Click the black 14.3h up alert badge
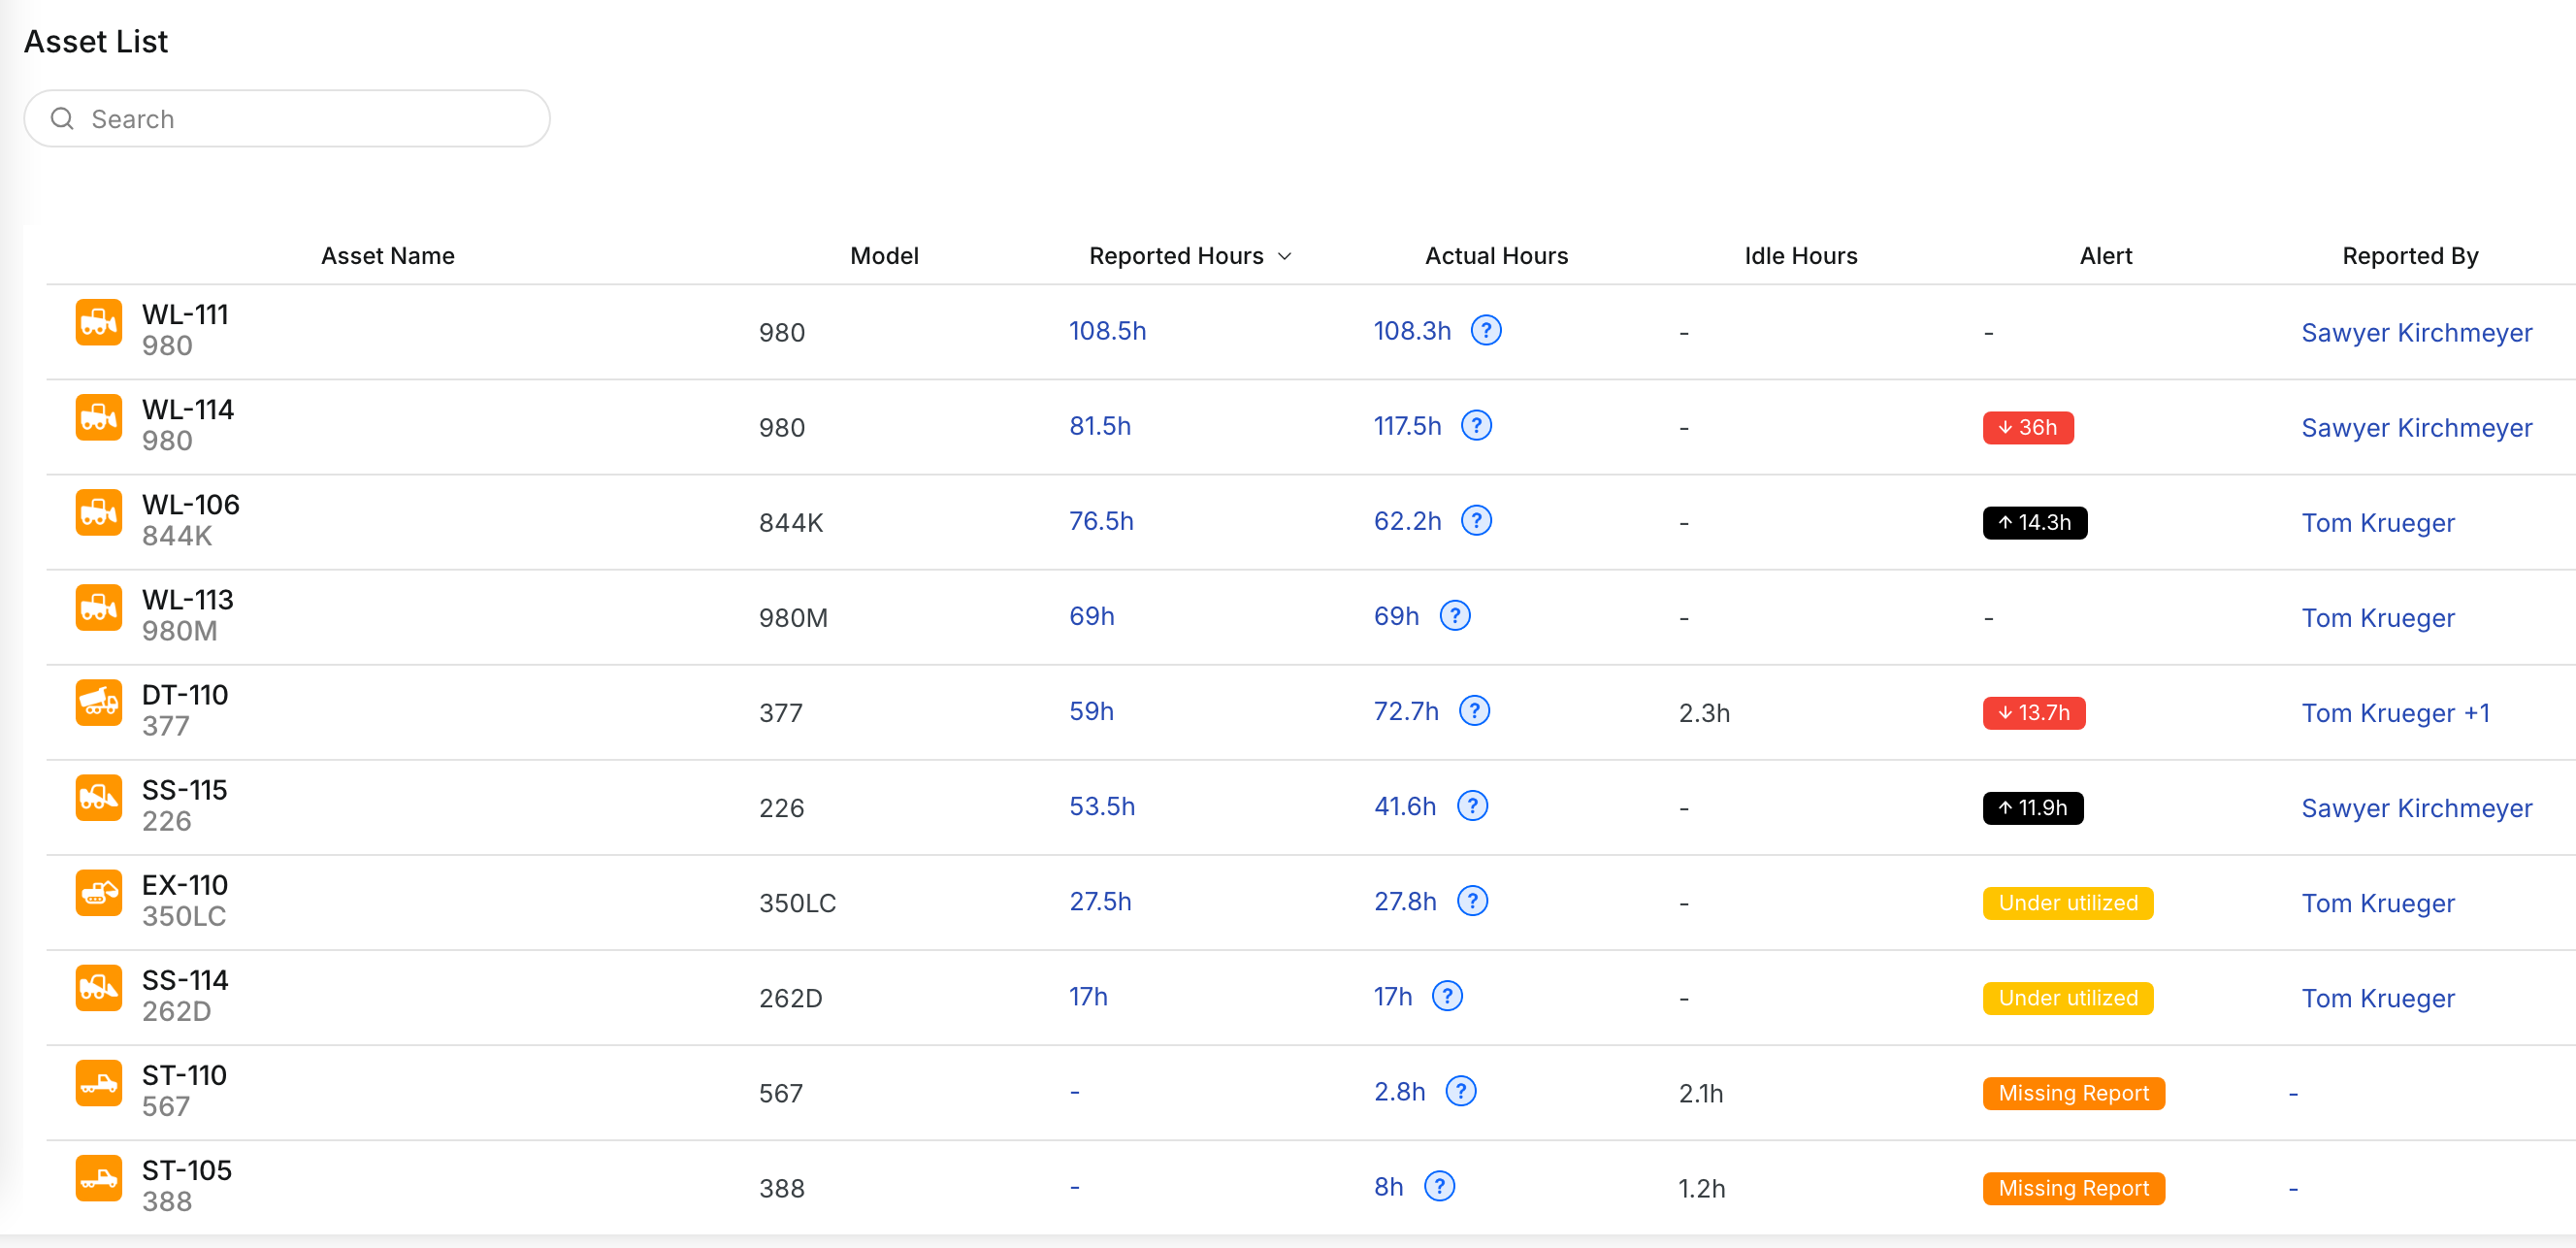The width and height of the screenshot is (2576, 1248). coord(2034,523)
